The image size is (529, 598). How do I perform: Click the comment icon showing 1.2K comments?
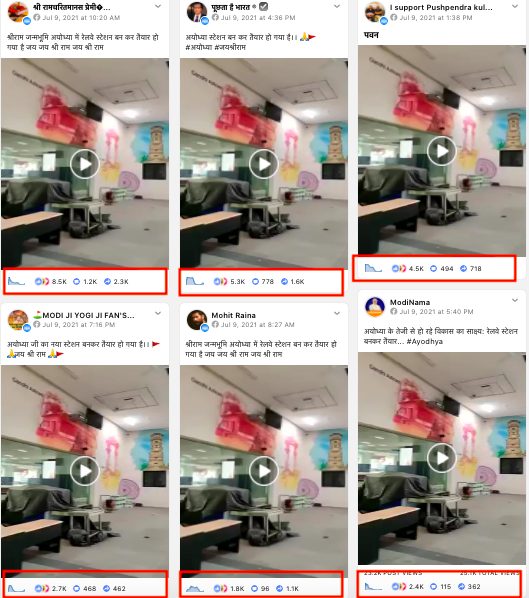pos(76,281)
